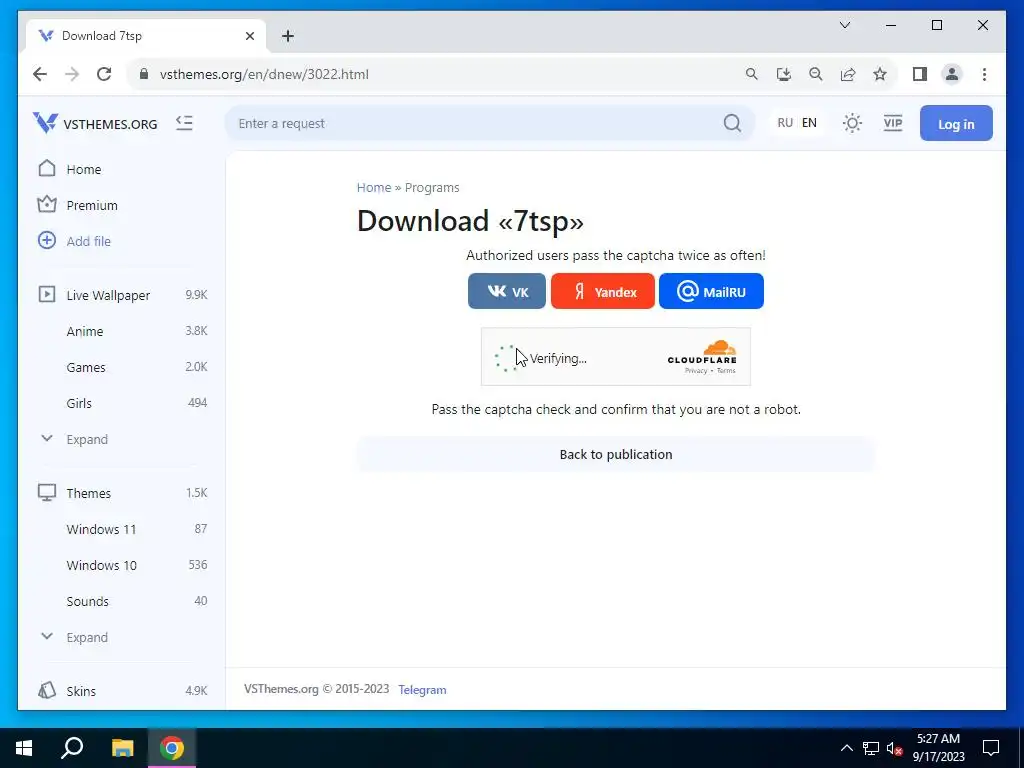Sign in with Yandex button

tap(603, 291)
